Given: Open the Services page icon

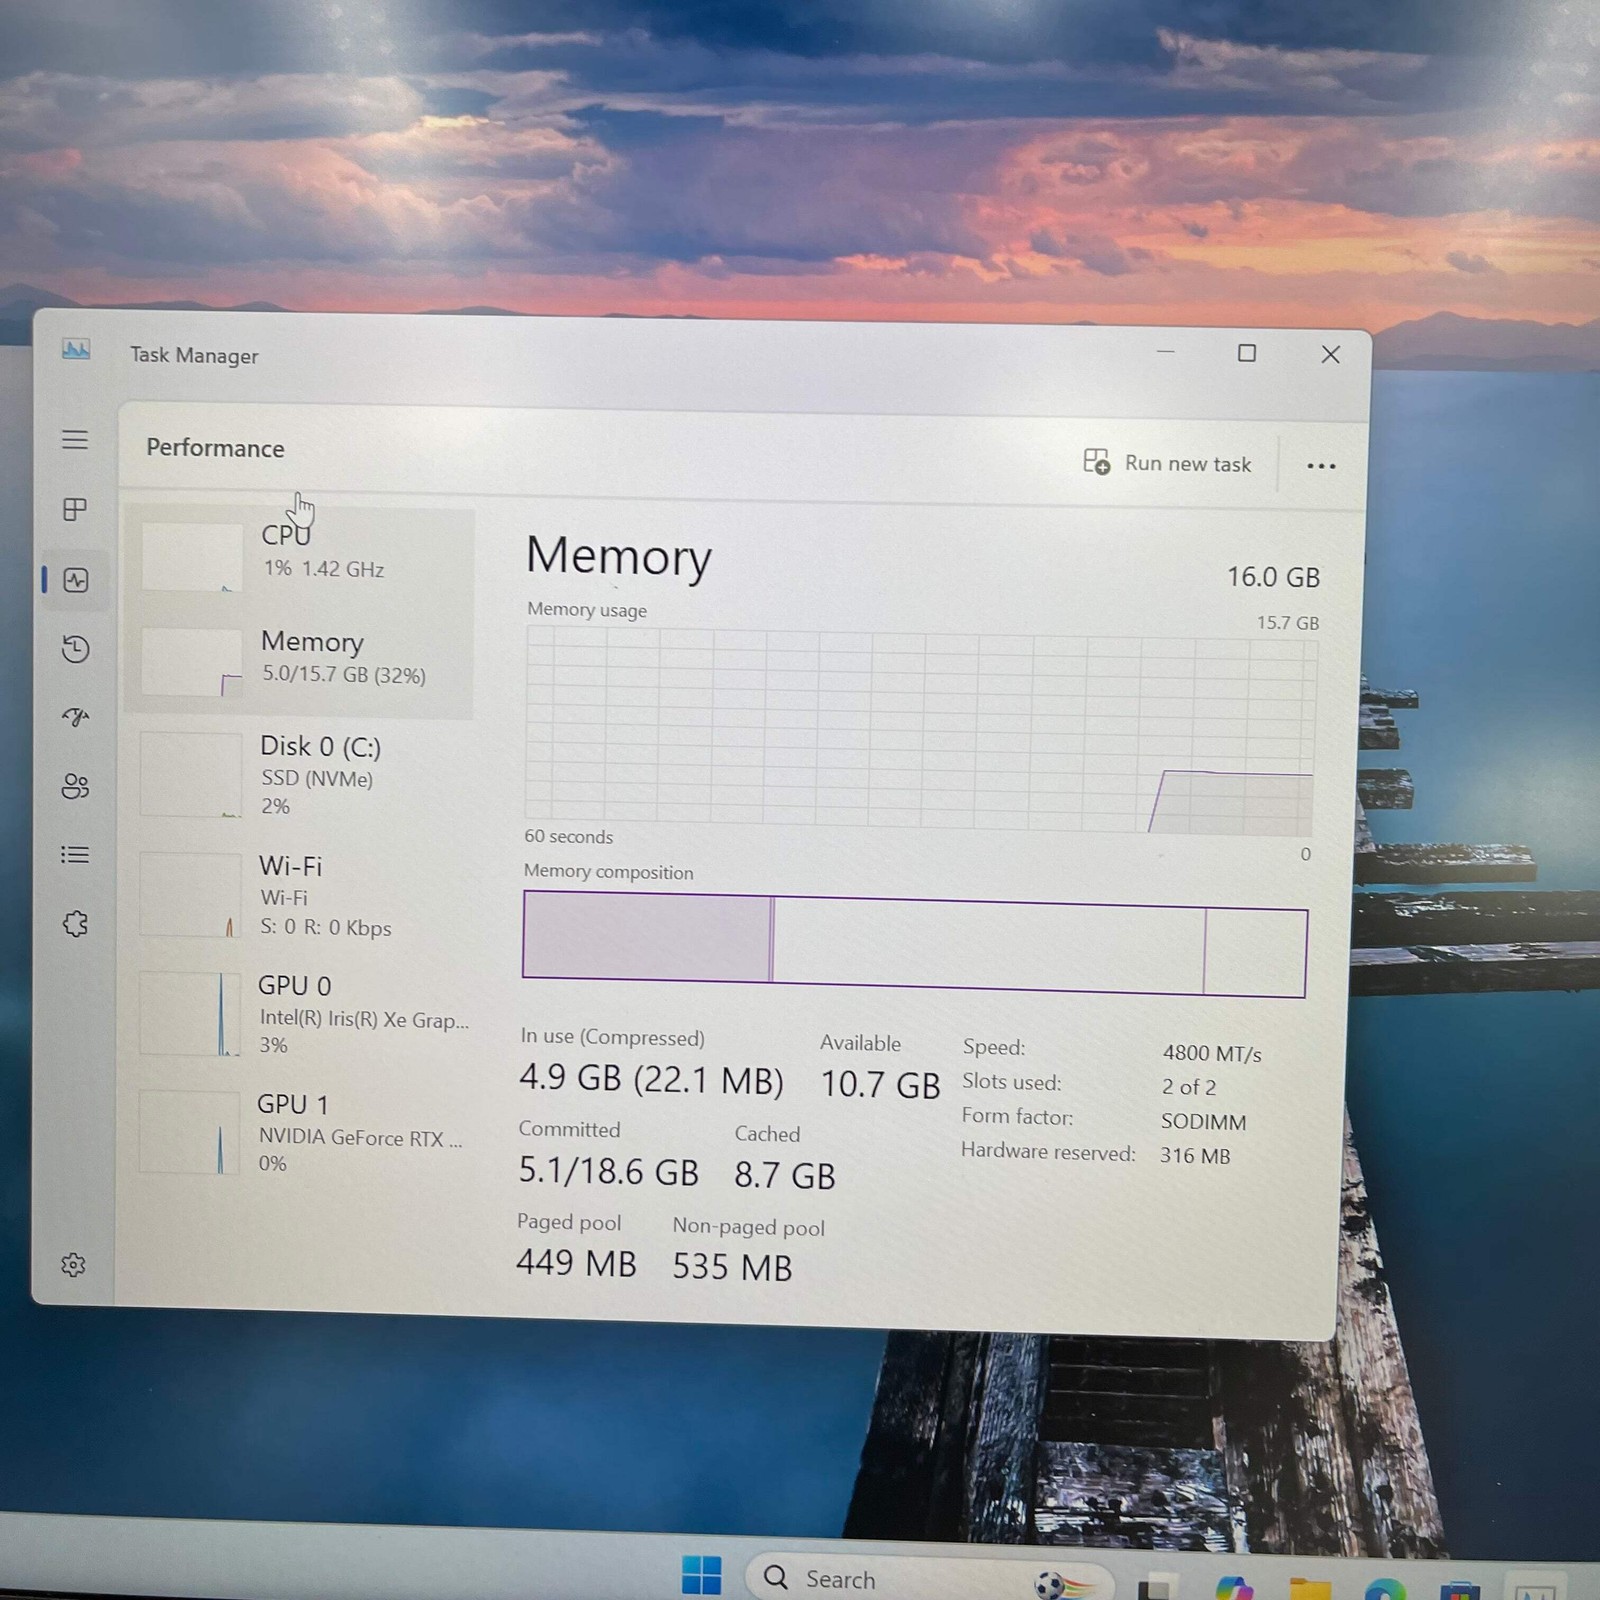Looking at the screenshot, I should (75, 924).
